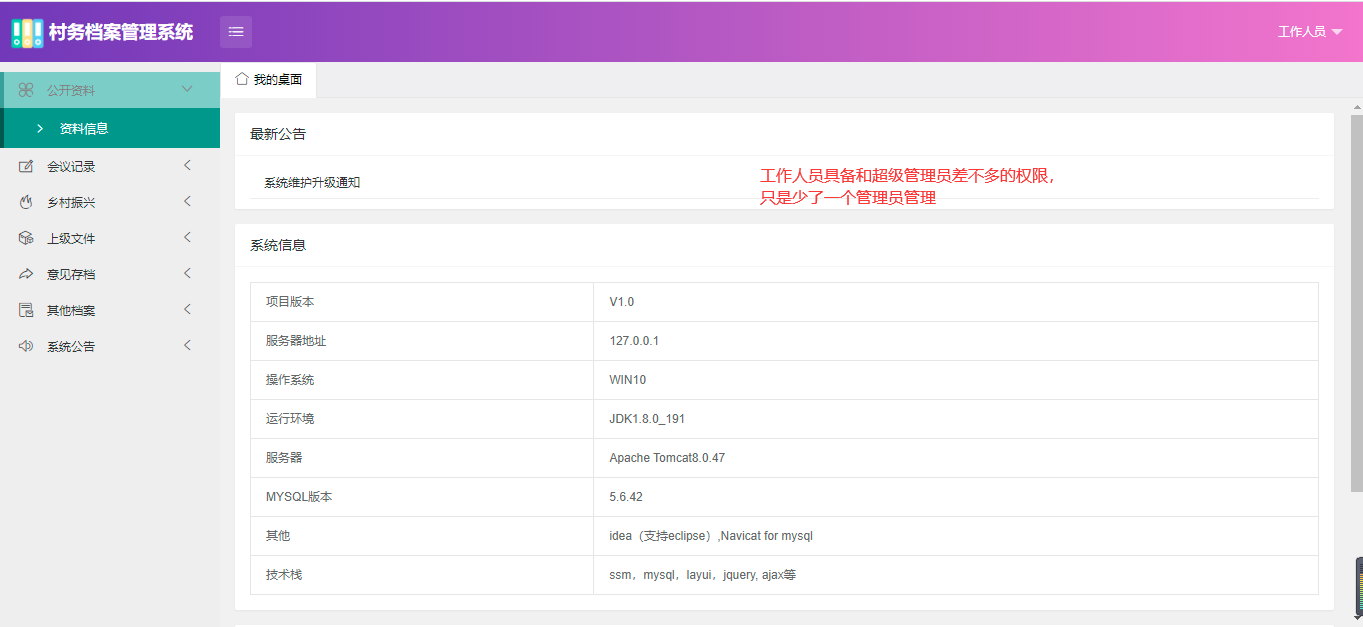Image resolution: width=1363 pixels, height=627 pixels.
Task: Click the 项目版本 table cell
Action: [422, 302]
